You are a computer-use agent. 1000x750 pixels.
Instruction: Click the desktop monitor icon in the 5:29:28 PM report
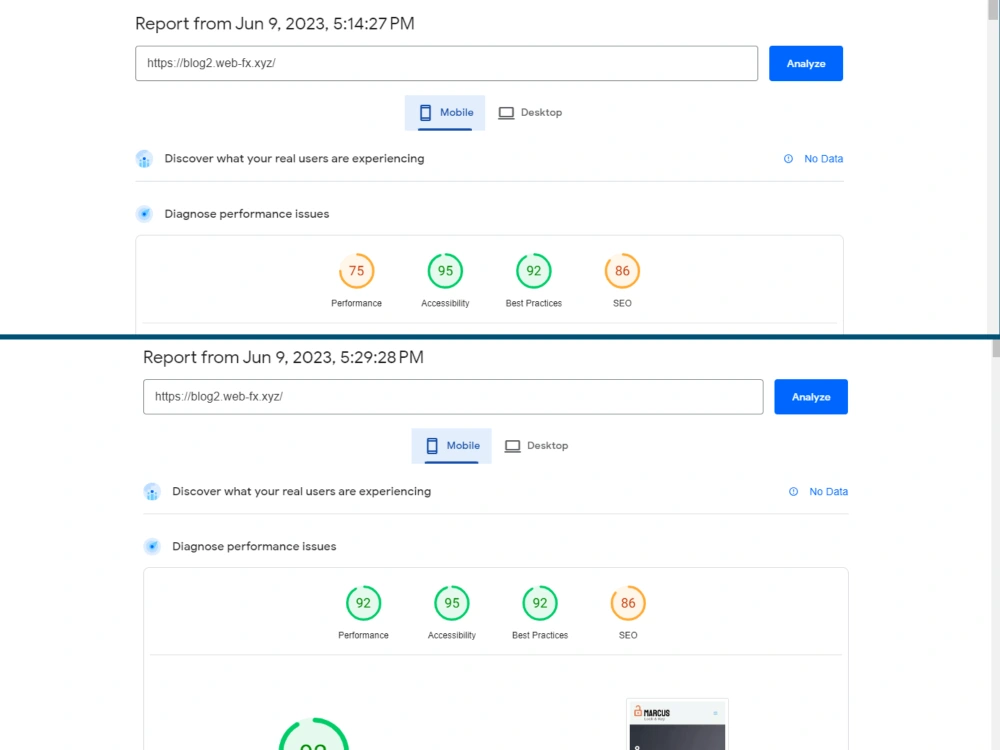[512, 446]
